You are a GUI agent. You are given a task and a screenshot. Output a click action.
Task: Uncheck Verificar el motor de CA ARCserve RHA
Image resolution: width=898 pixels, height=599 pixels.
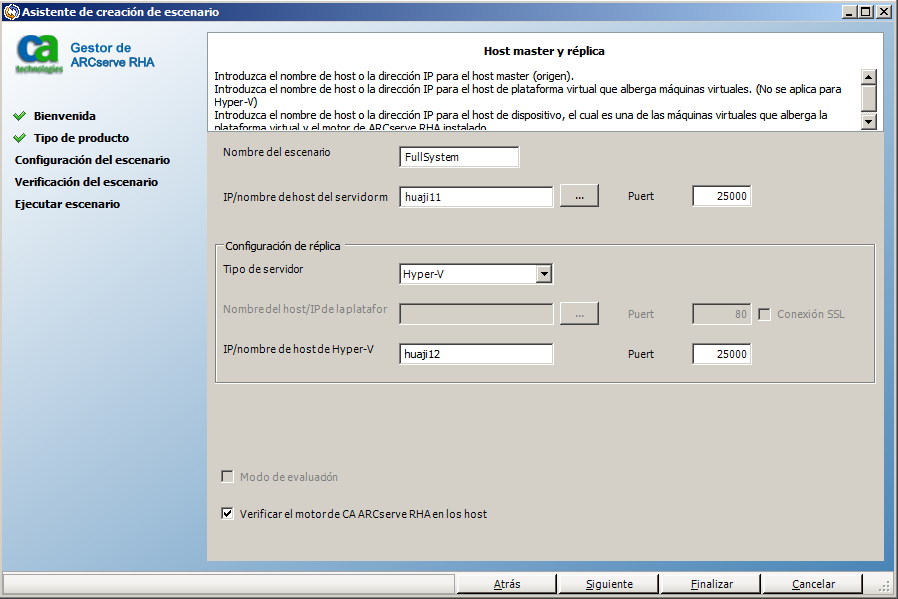(227, 513)
